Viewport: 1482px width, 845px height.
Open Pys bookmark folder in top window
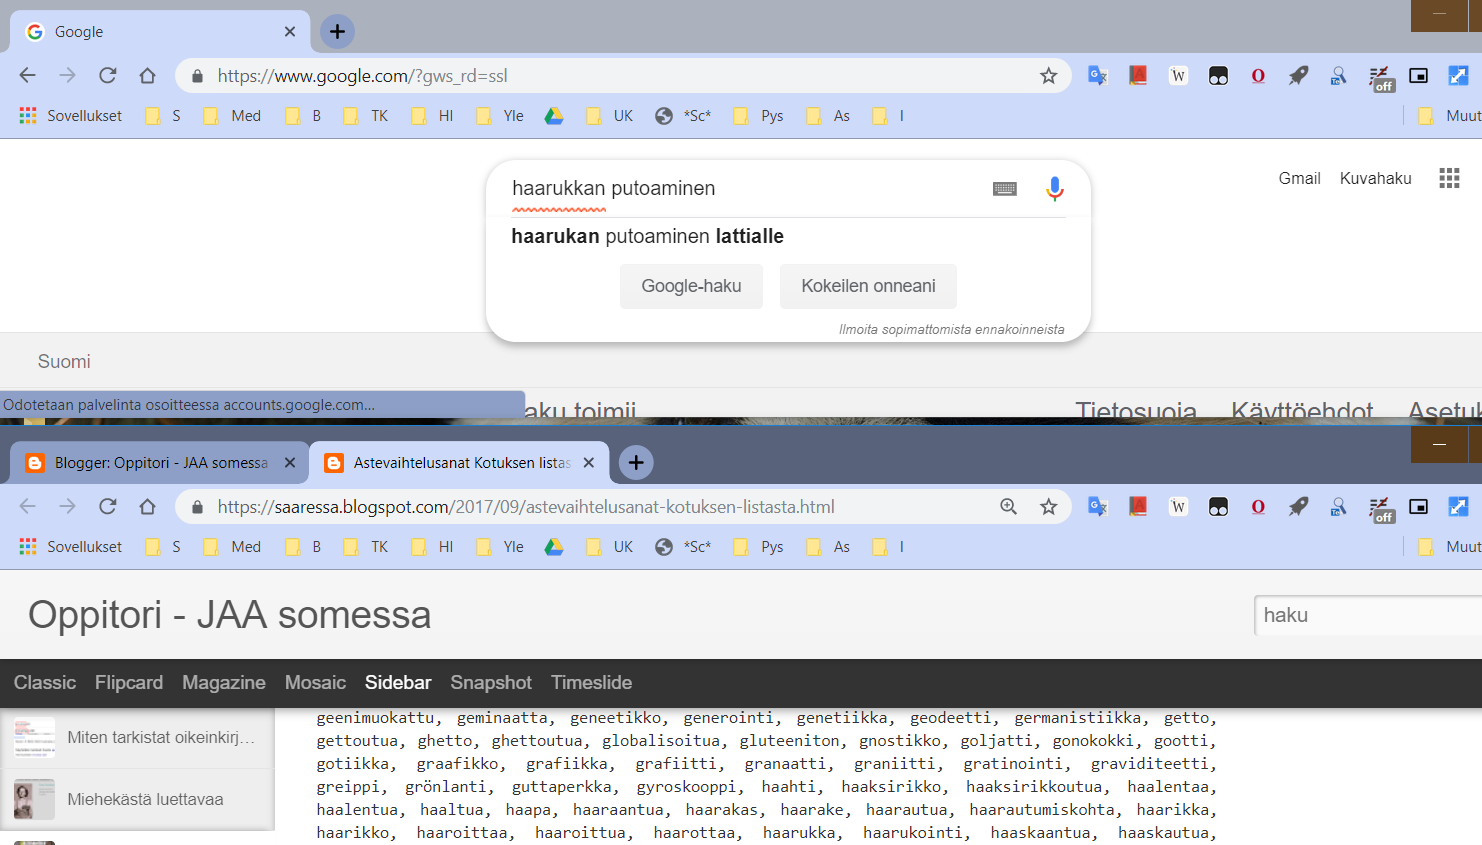pos(758,116)
